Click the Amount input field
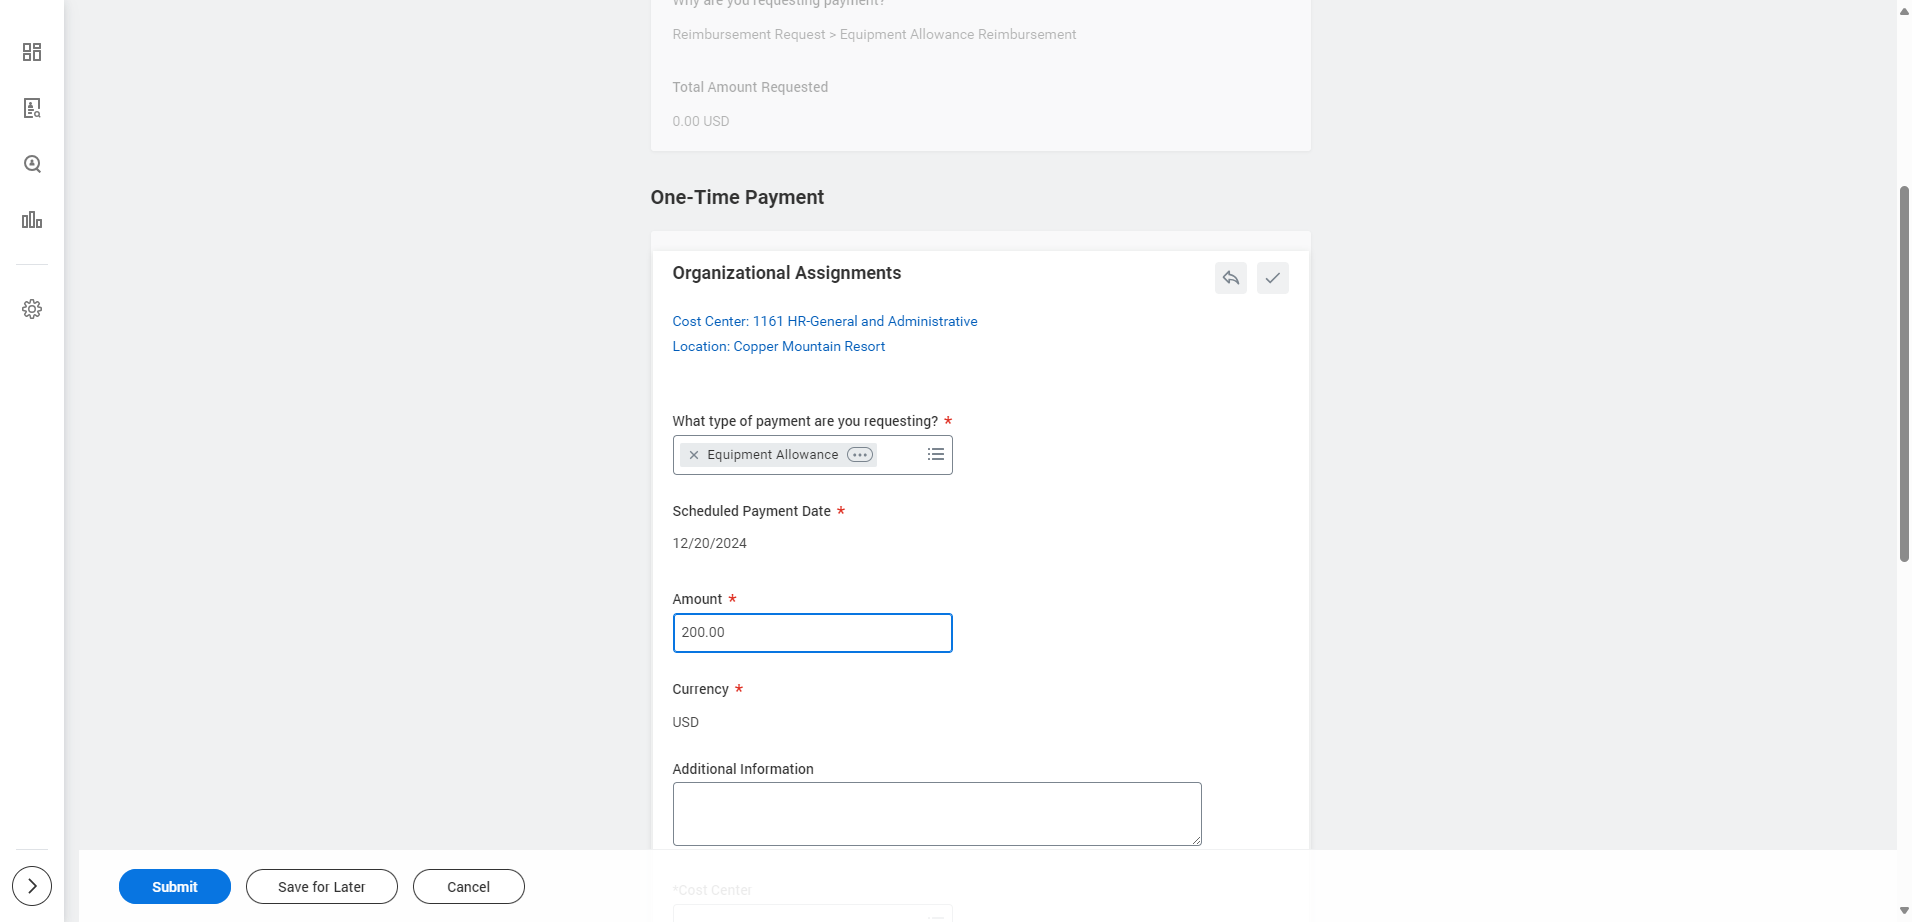 (813, 633)
